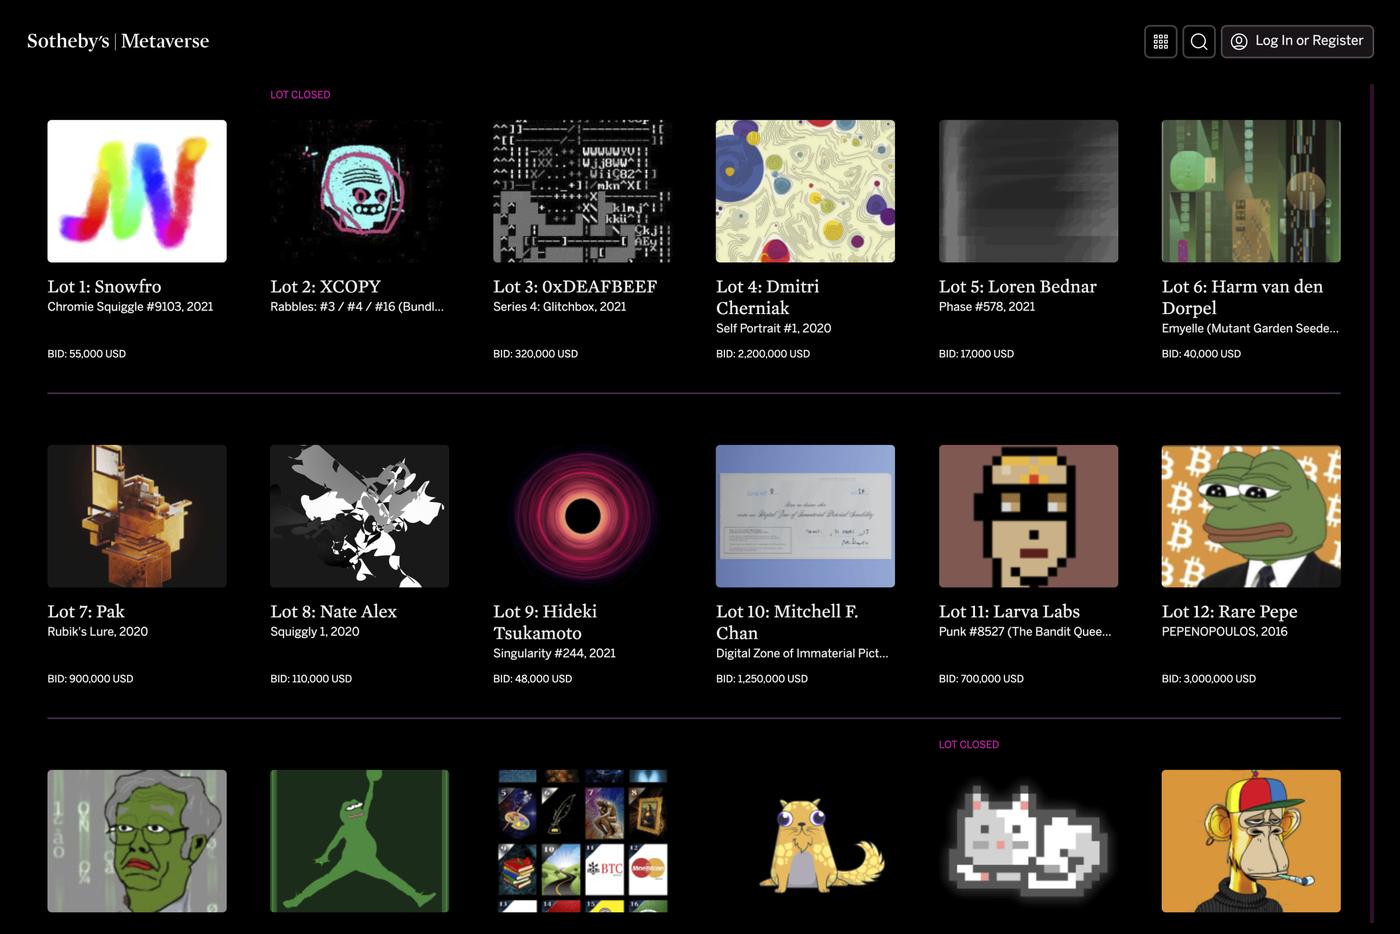Click the Lot 7: Pak title

click(x=86, y=611)
